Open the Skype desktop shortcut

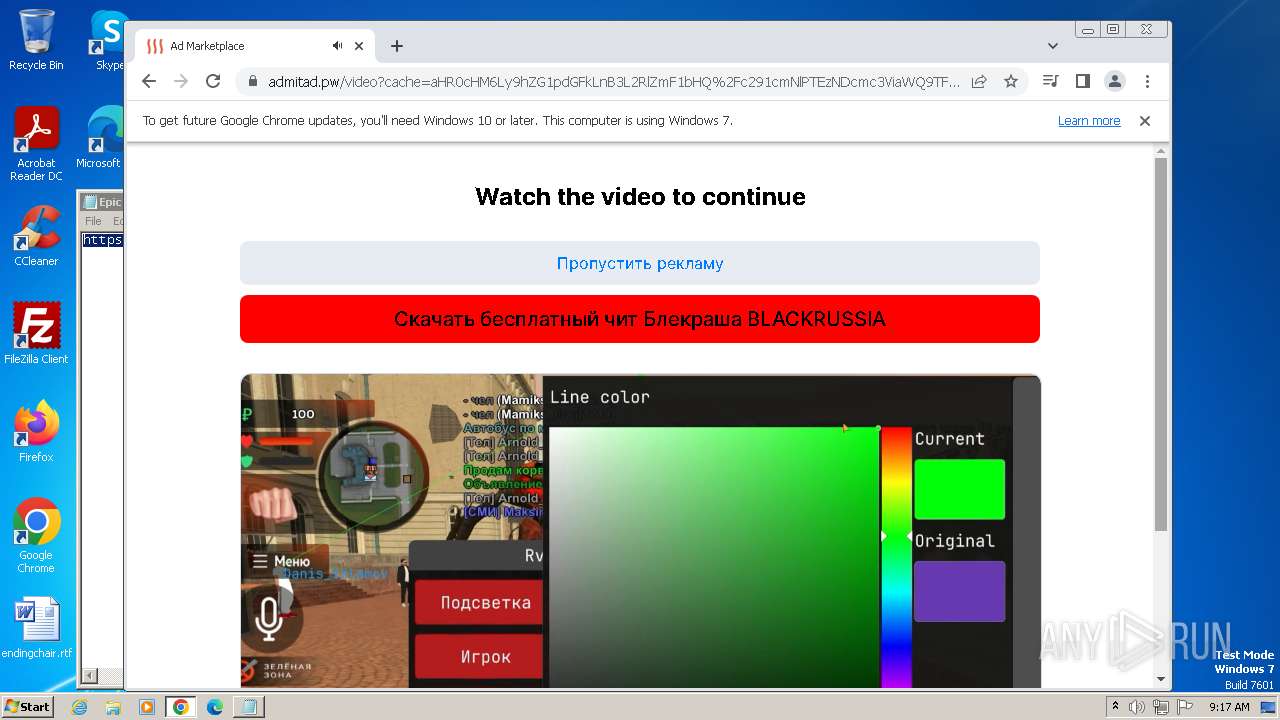(106, 40)
